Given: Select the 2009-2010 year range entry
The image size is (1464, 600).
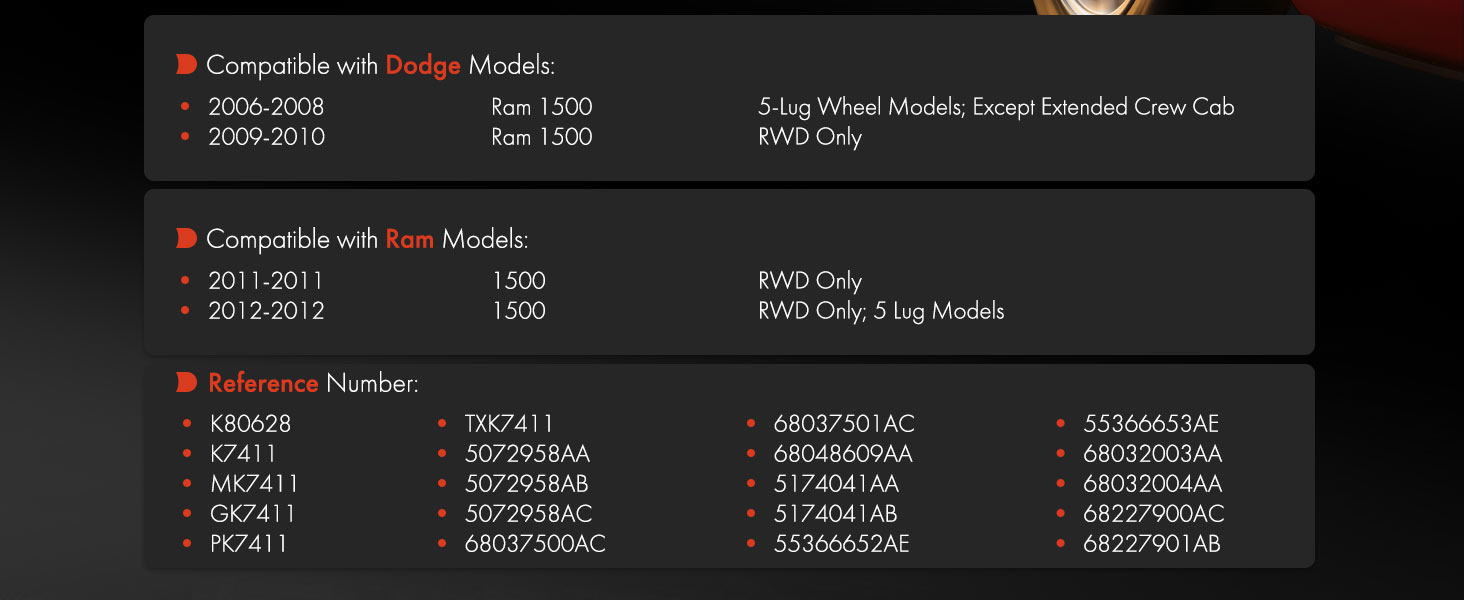Looking at the screenshot, I should [x=266, y=136].
